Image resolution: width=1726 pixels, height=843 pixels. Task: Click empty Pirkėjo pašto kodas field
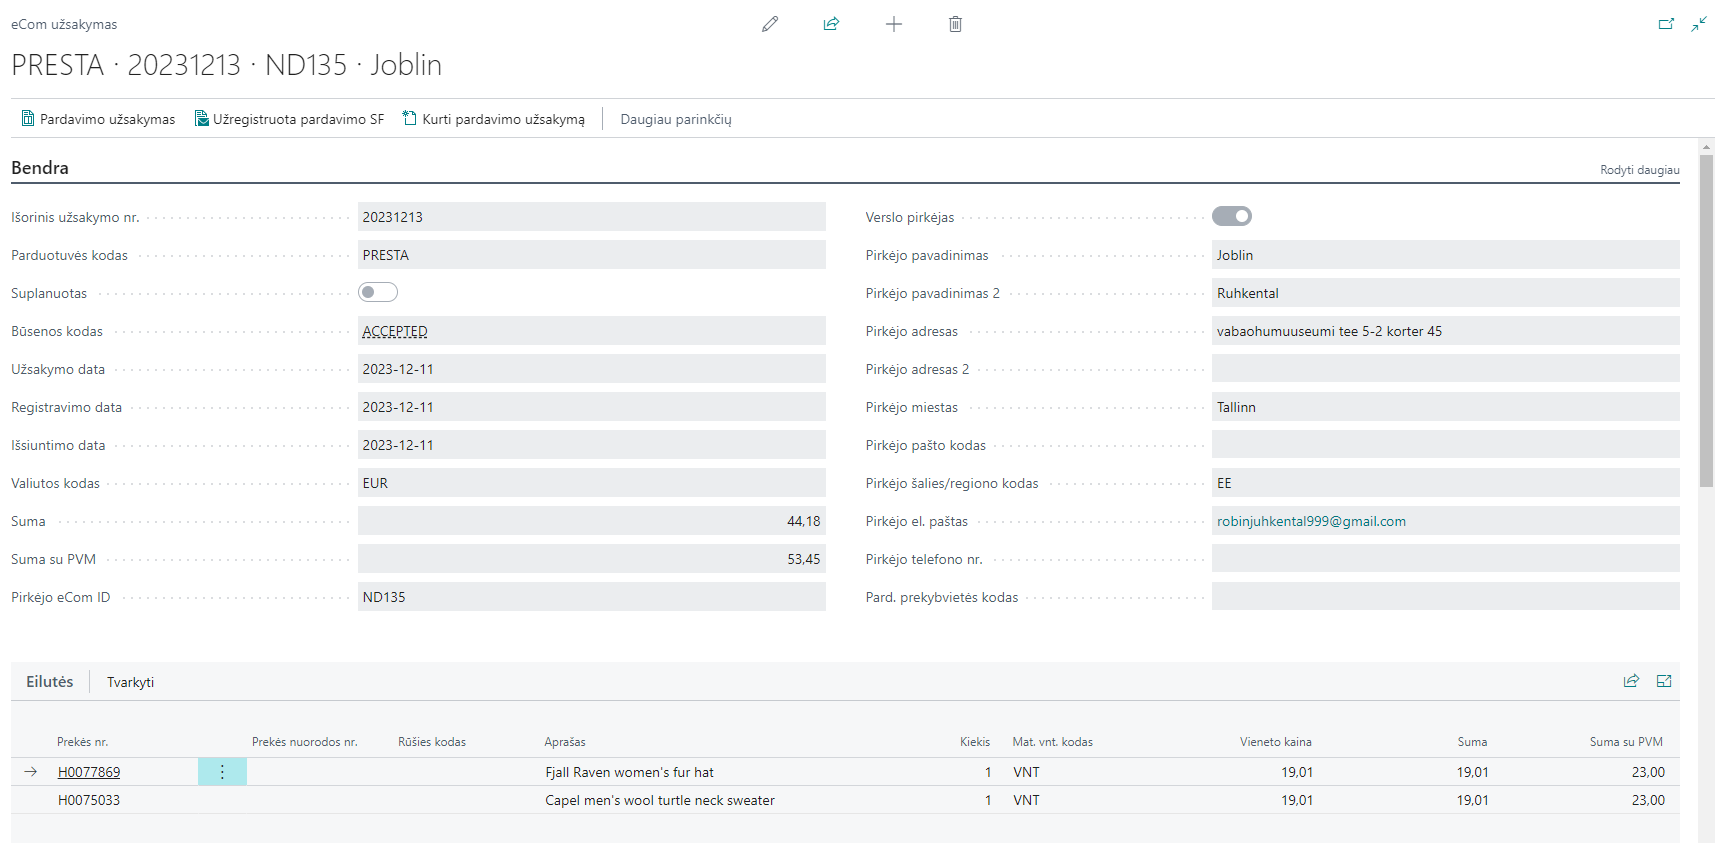coord(1446,445)
